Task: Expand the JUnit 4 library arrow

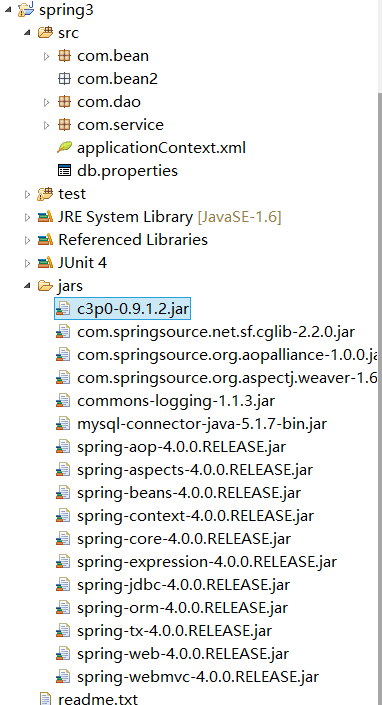Action: point(27,263)
